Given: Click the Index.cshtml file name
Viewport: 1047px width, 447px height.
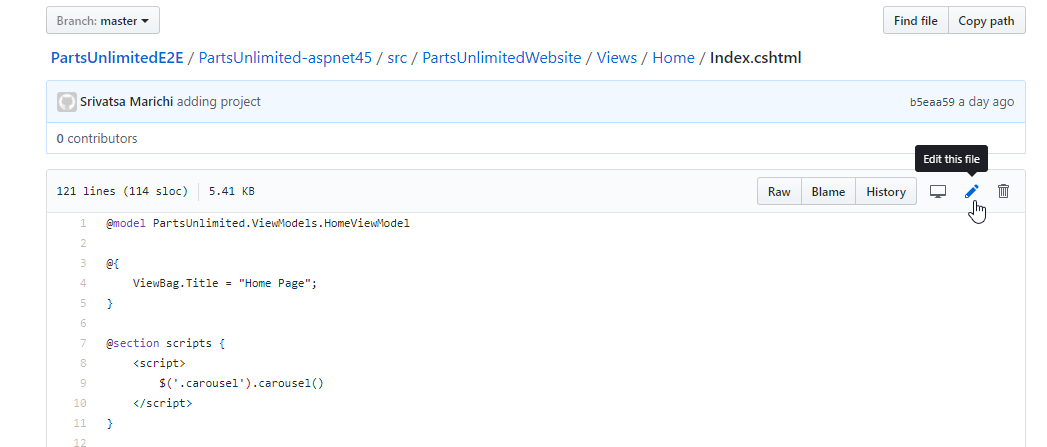Looking at the screenshot, I should click(755, 58).
